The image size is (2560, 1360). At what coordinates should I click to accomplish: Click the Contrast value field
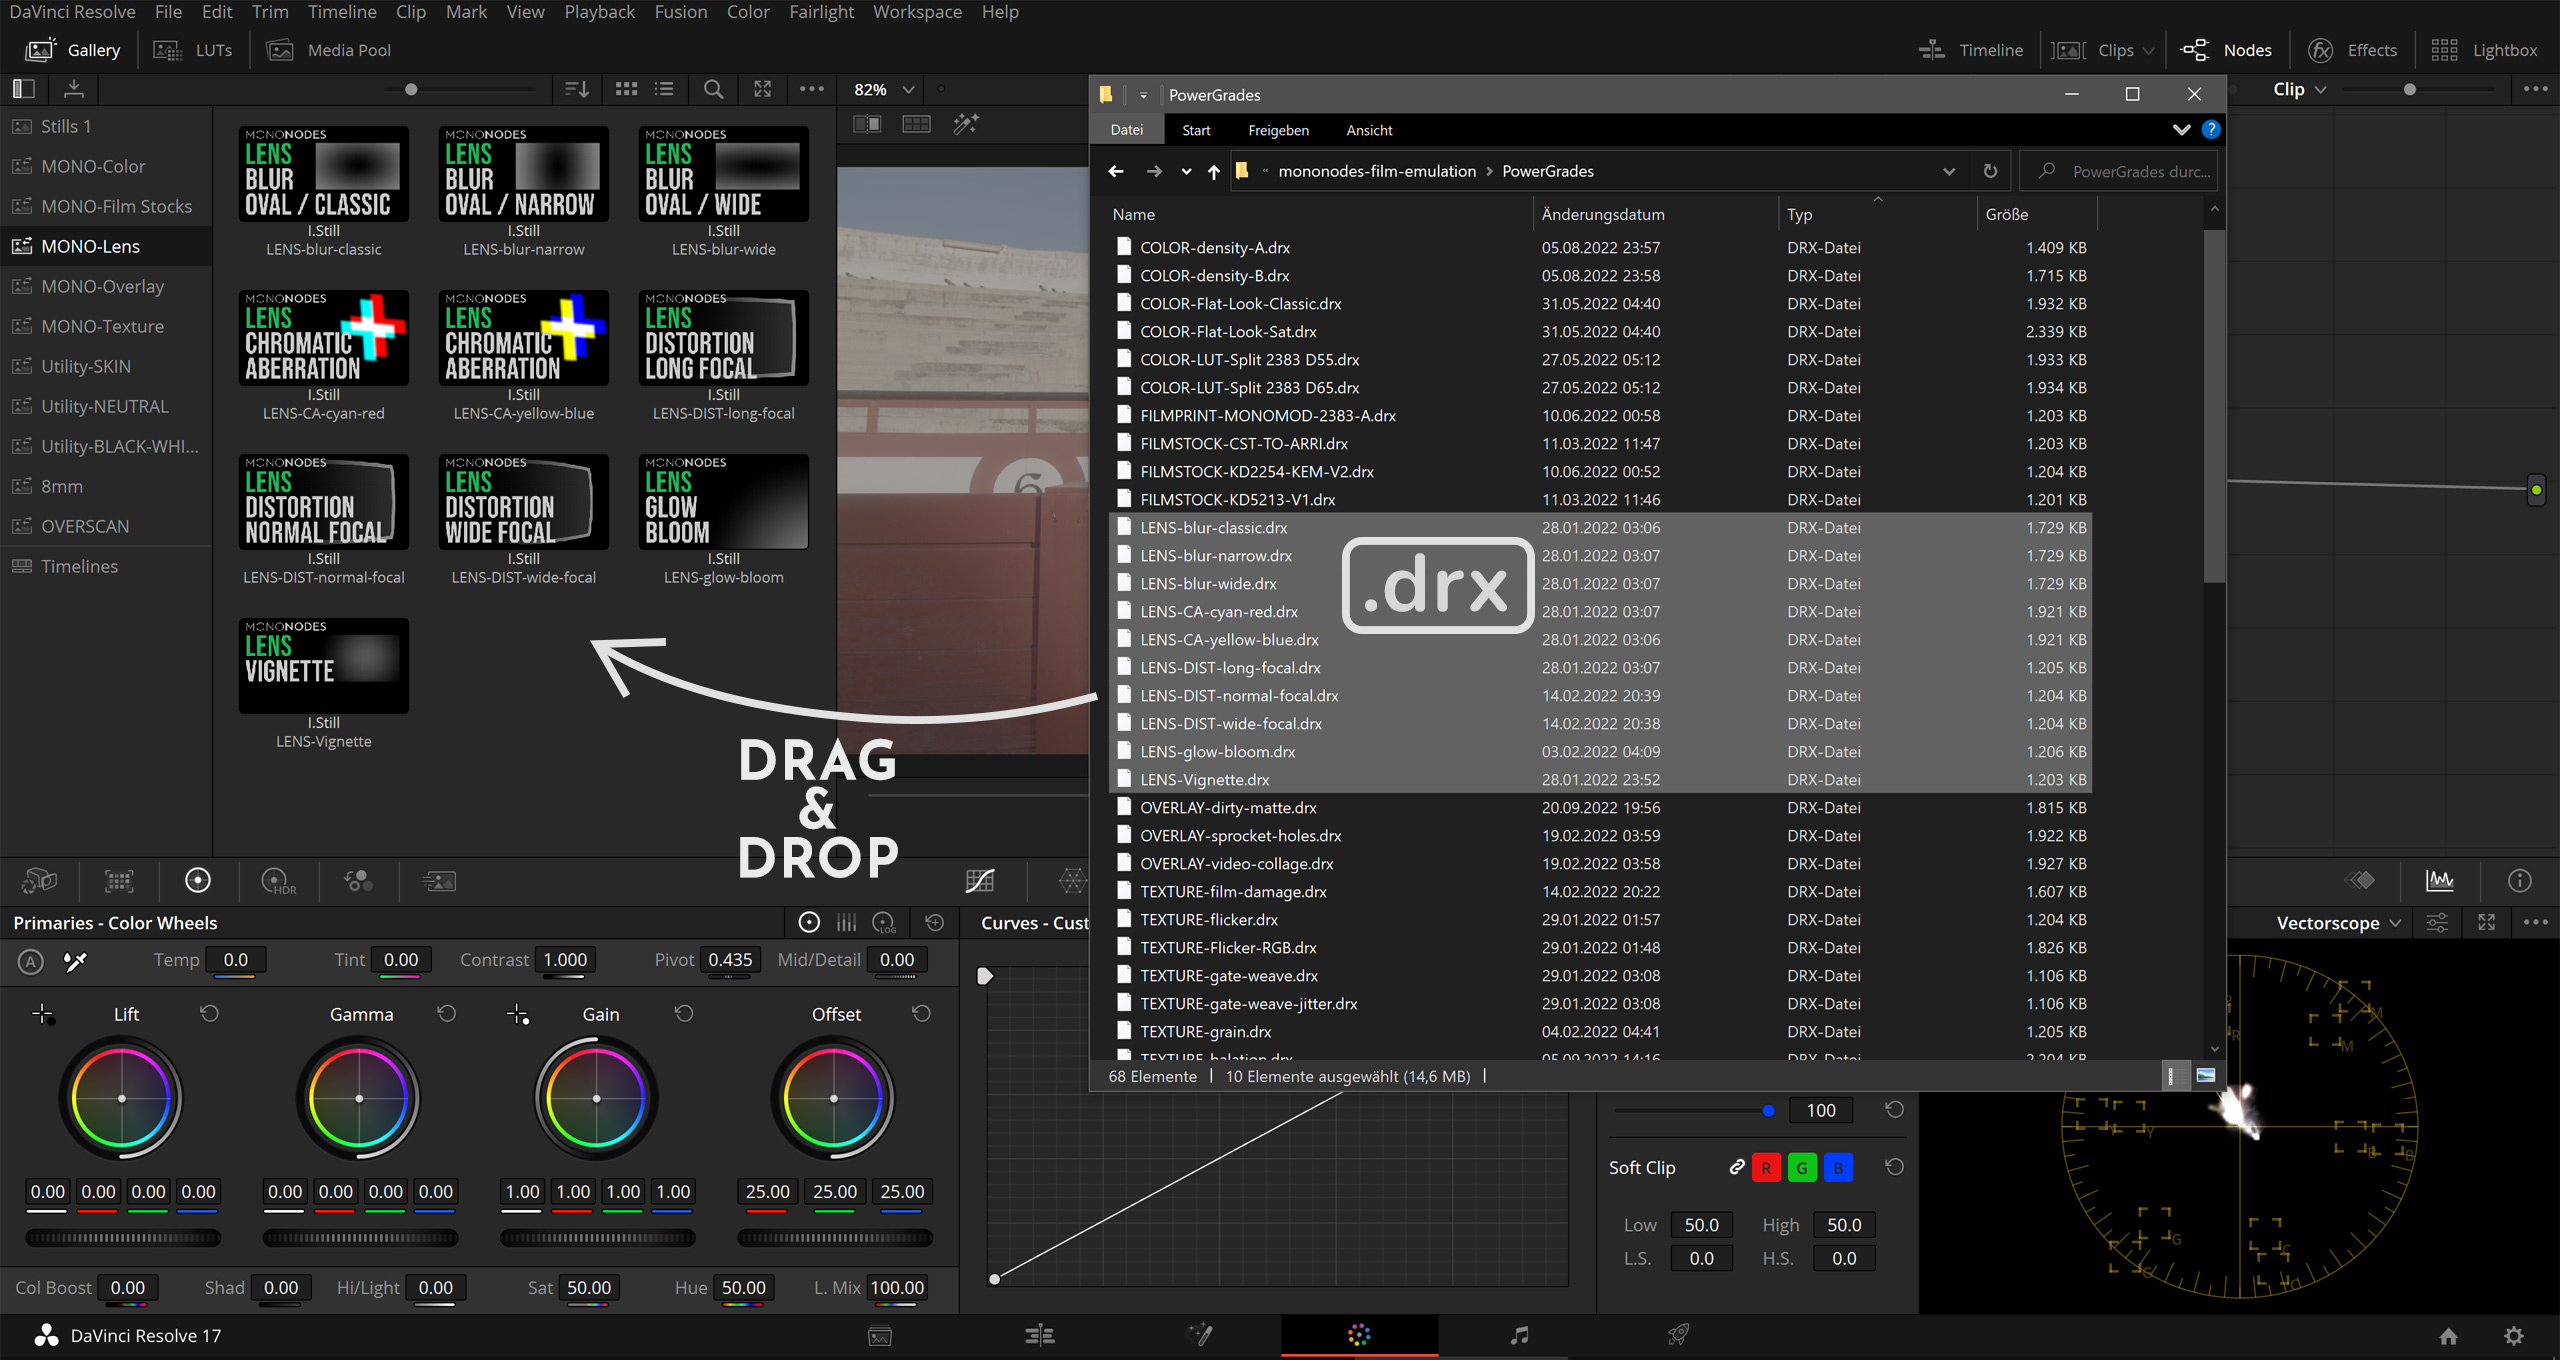(566, 960)
